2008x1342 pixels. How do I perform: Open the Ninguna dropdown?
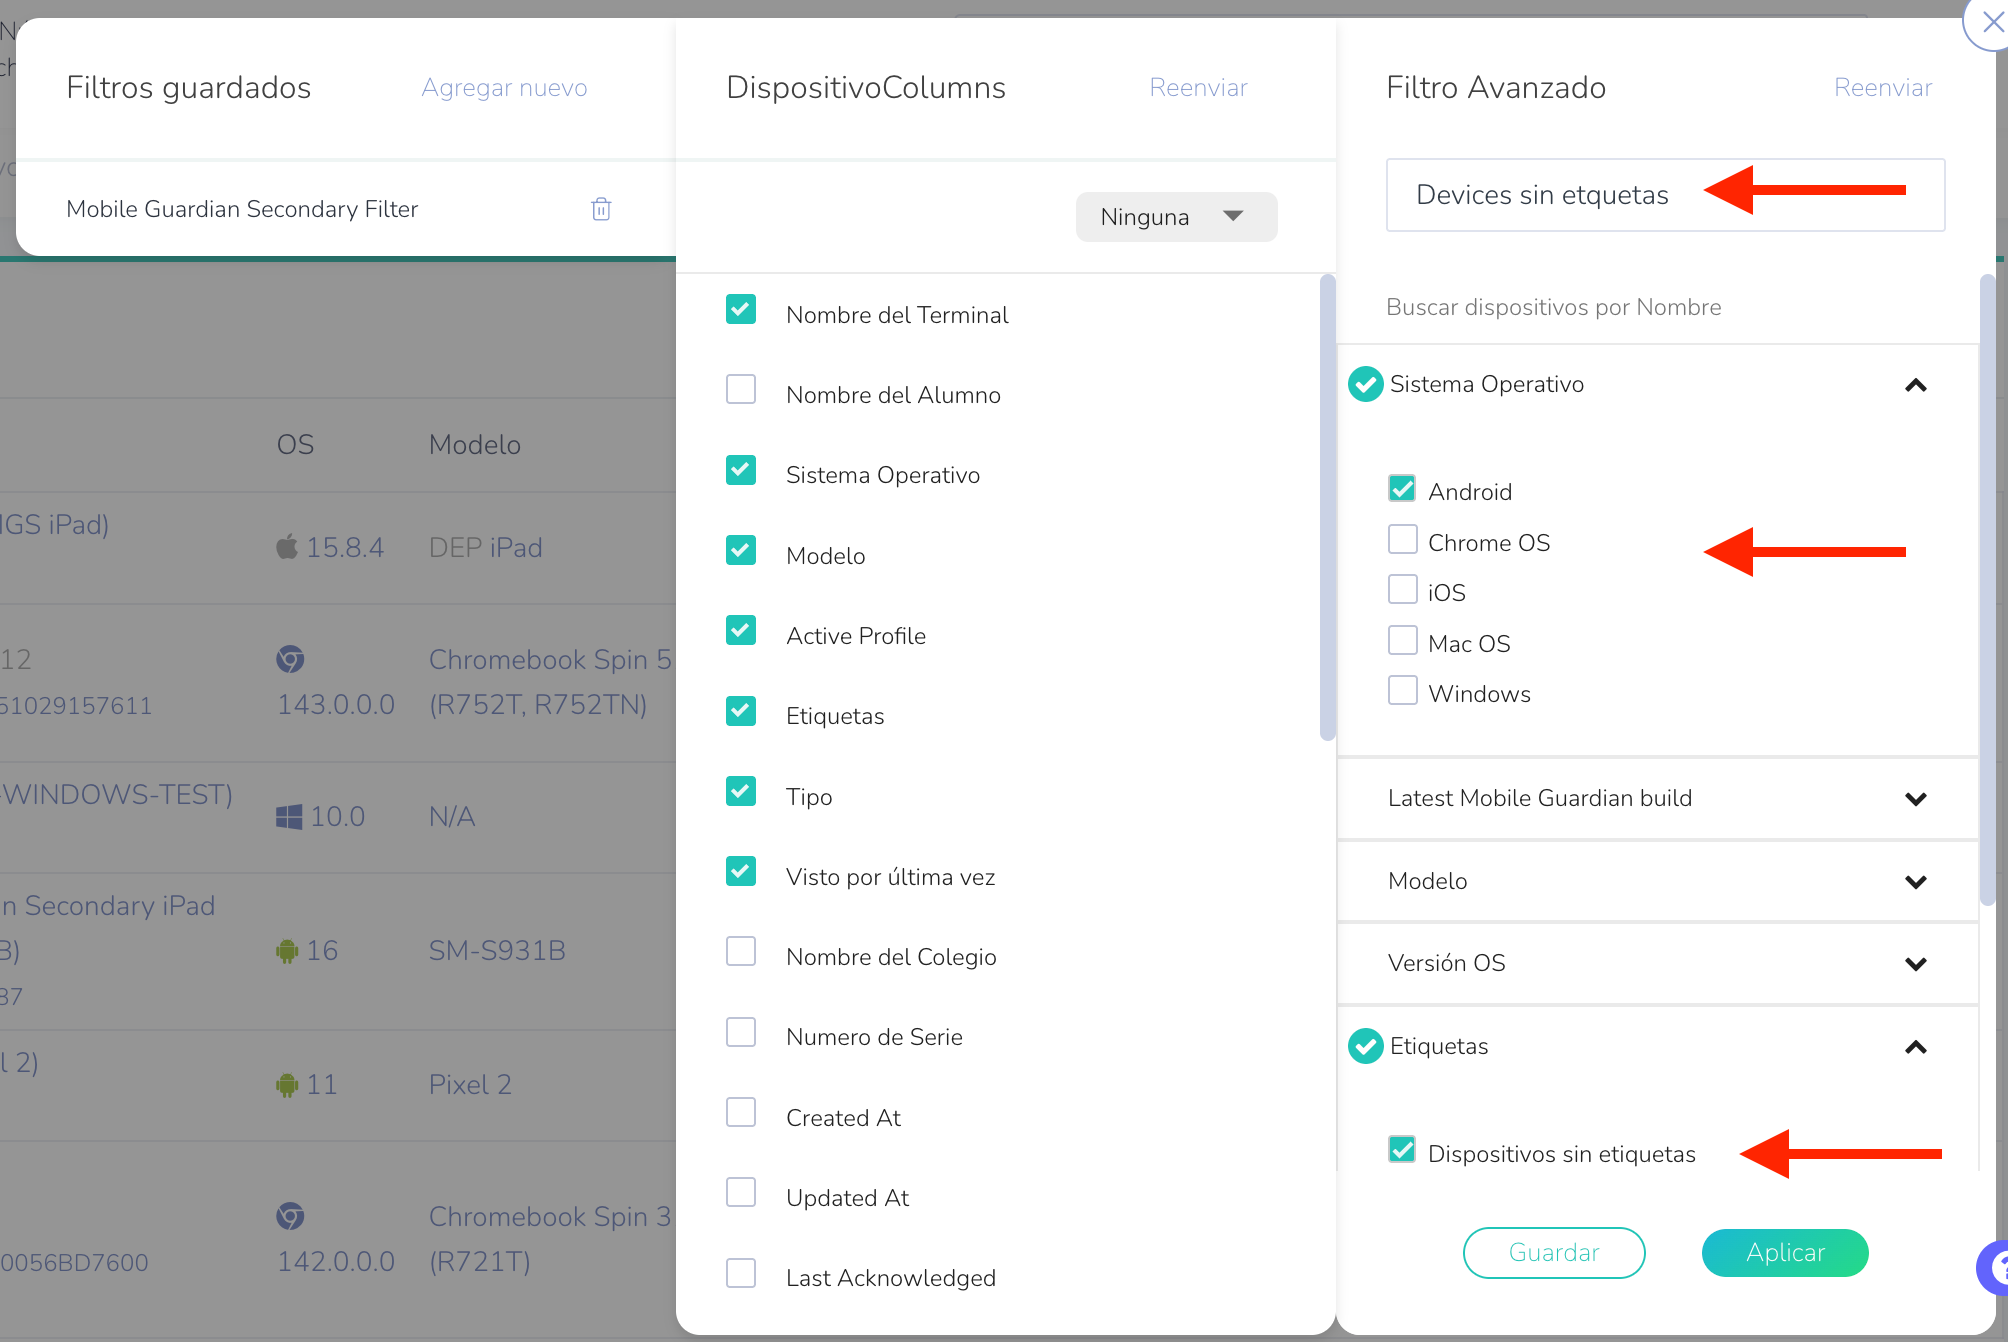point(1176,217)
